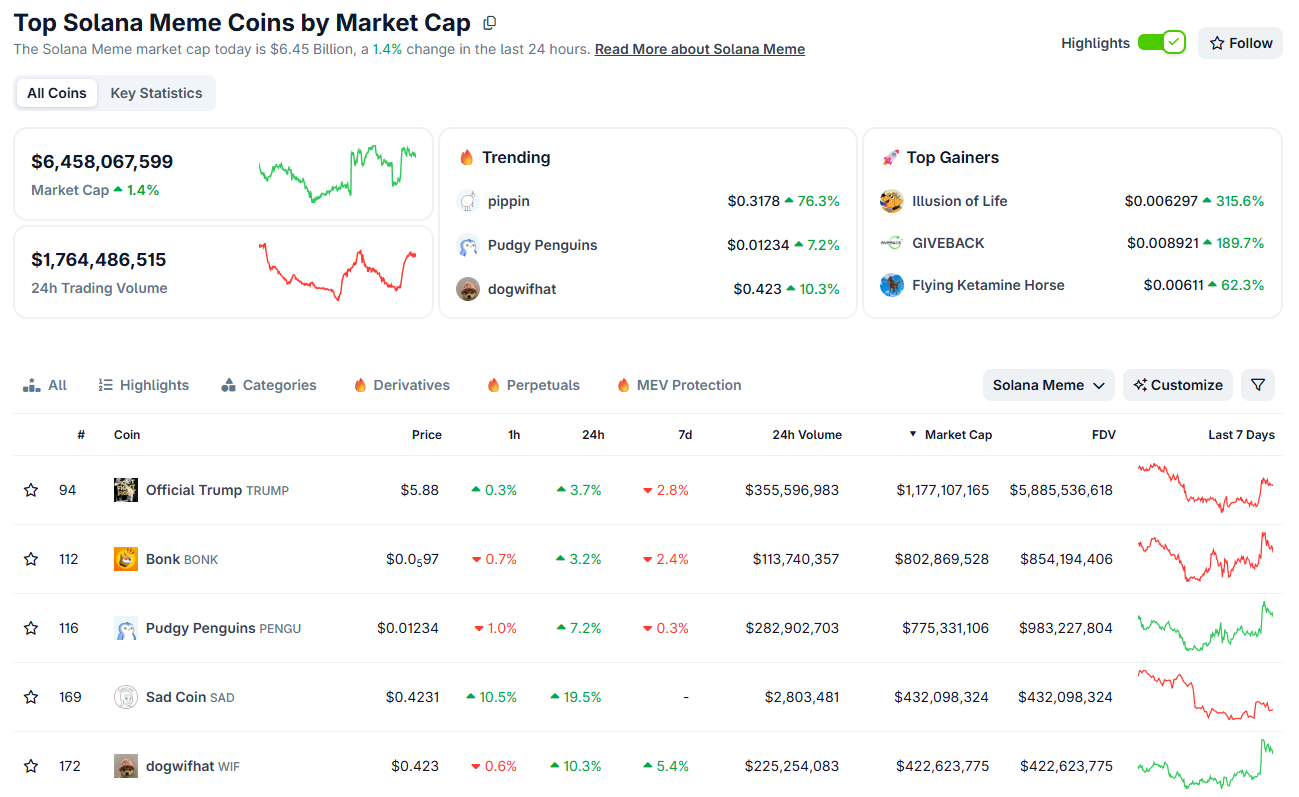Open the filter funnel icon

tap(1257, 384)
